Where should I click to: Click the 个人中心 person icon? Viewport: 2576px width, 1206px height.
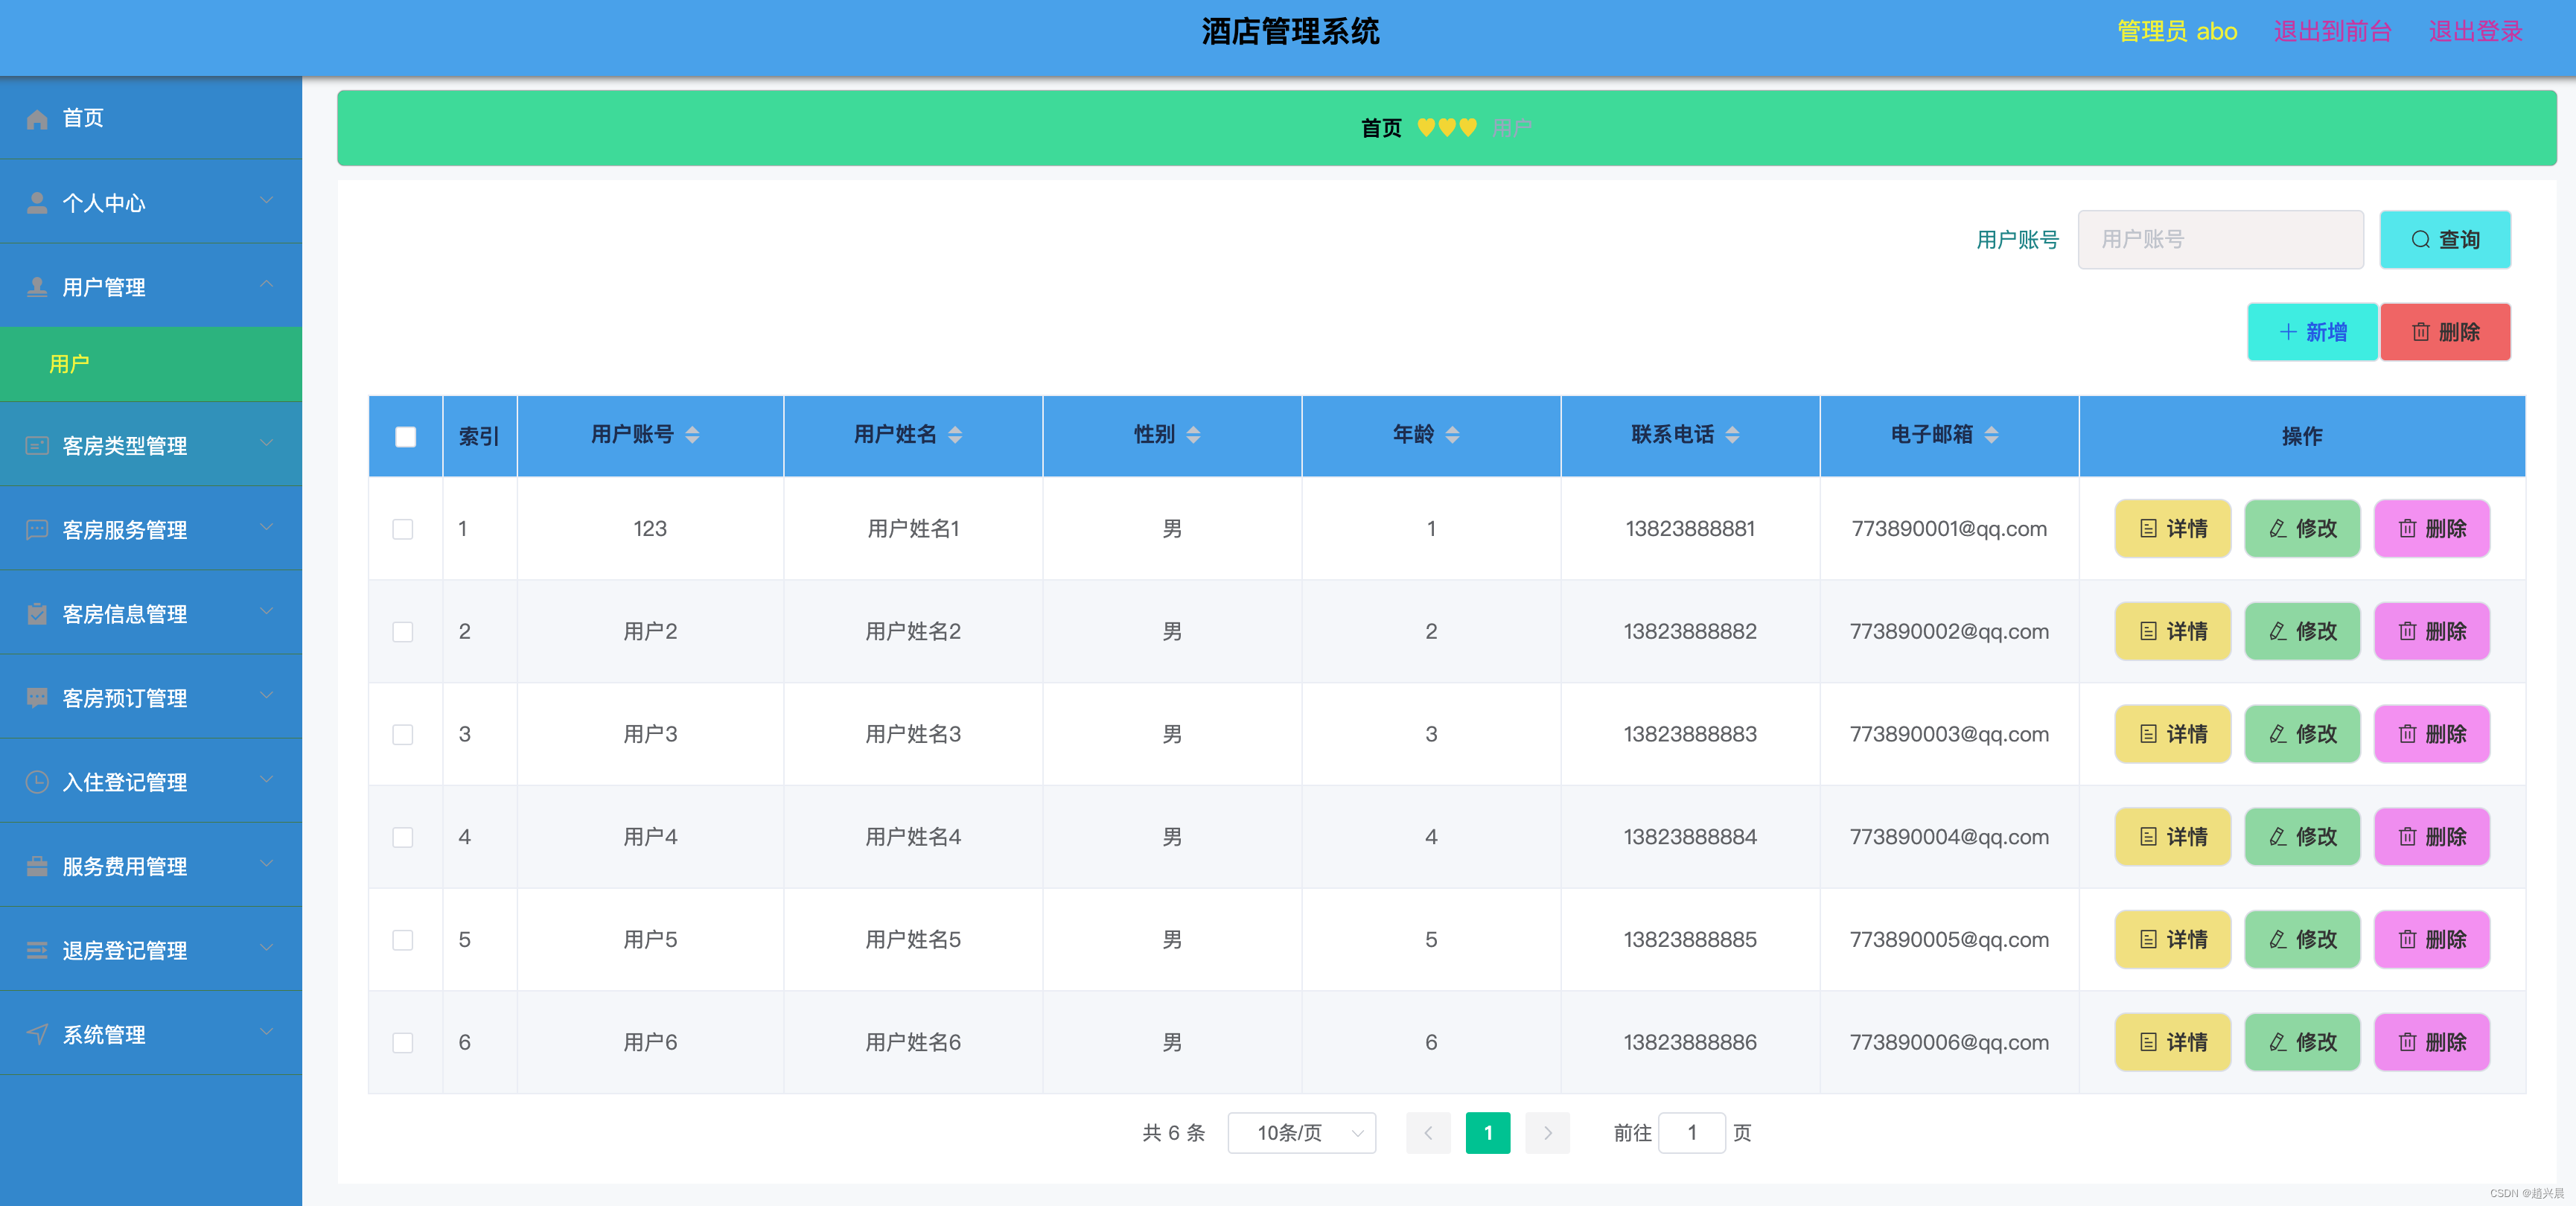pyautogui.click(x=37, y=203)
